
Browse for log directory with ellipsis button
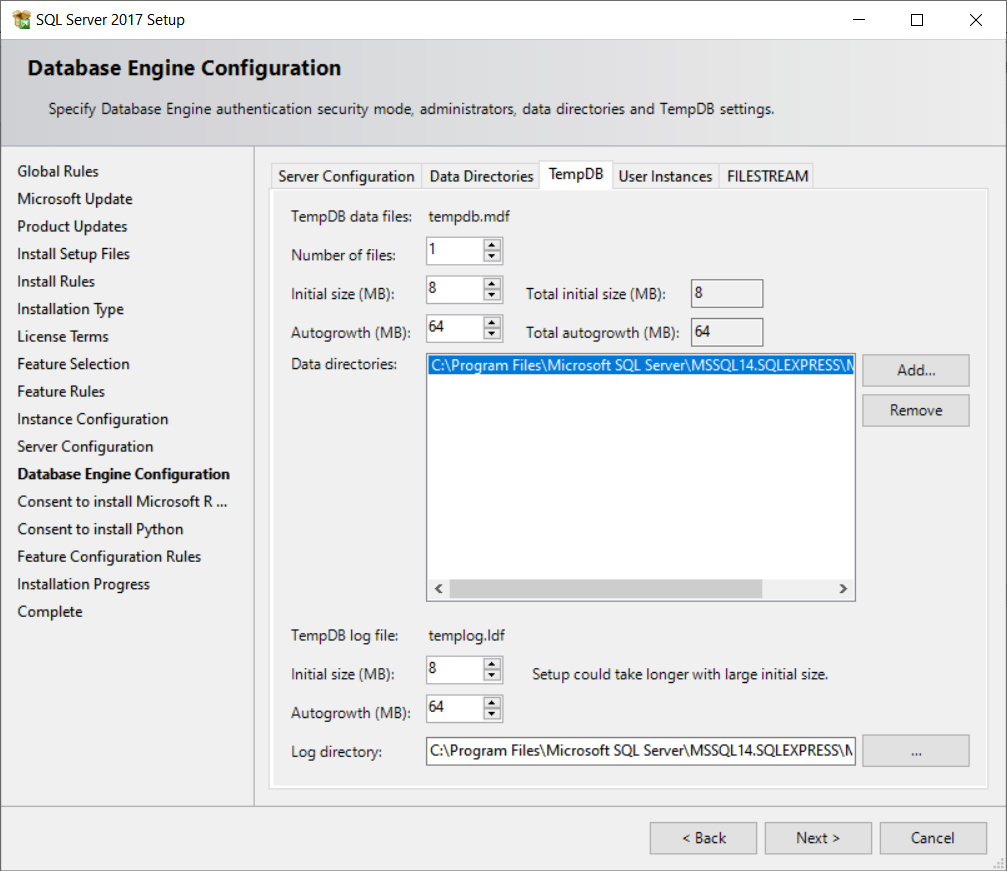(x=915, y=751)
